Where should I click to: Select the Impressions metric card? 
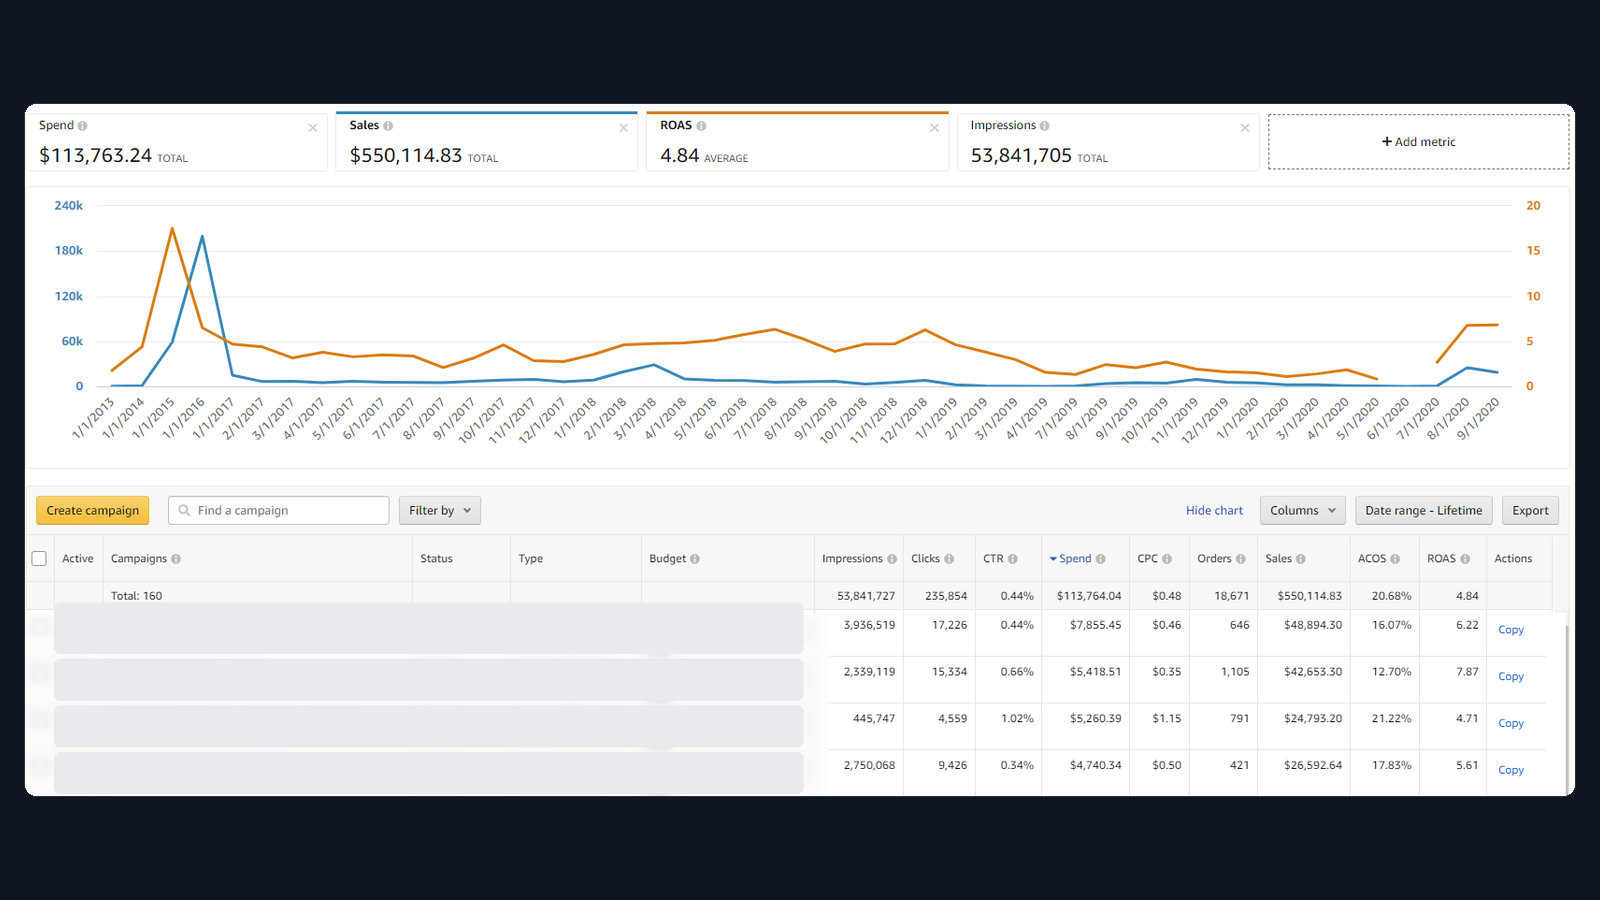point(1108,142)
